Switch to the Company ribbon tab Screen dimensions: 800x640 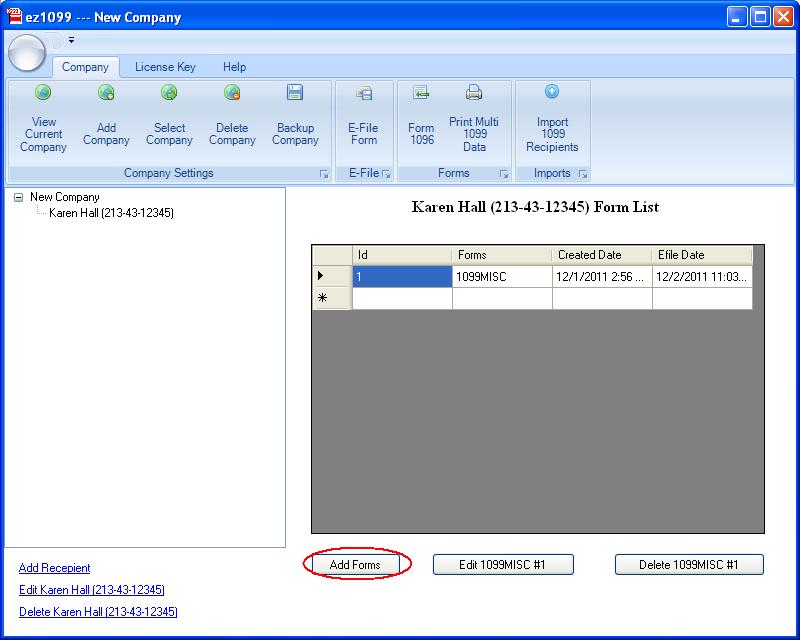pos(85,67)
